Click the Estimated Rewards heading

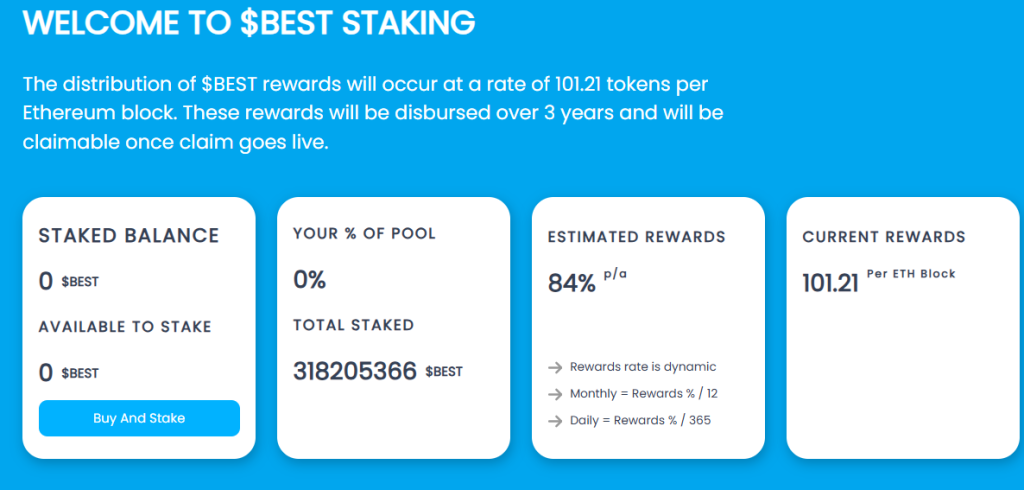(636, 237)
